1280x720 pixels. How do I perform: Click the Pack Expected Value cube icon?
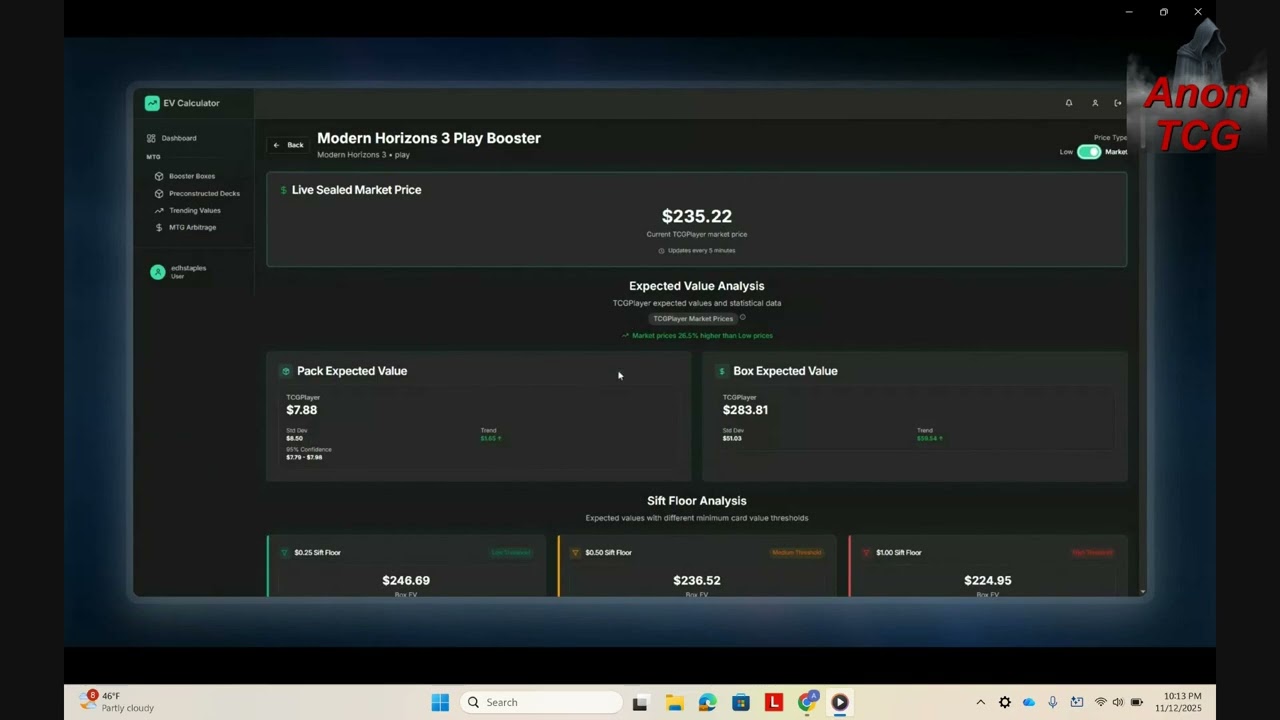pyautogui.click(x=286, y=371)
